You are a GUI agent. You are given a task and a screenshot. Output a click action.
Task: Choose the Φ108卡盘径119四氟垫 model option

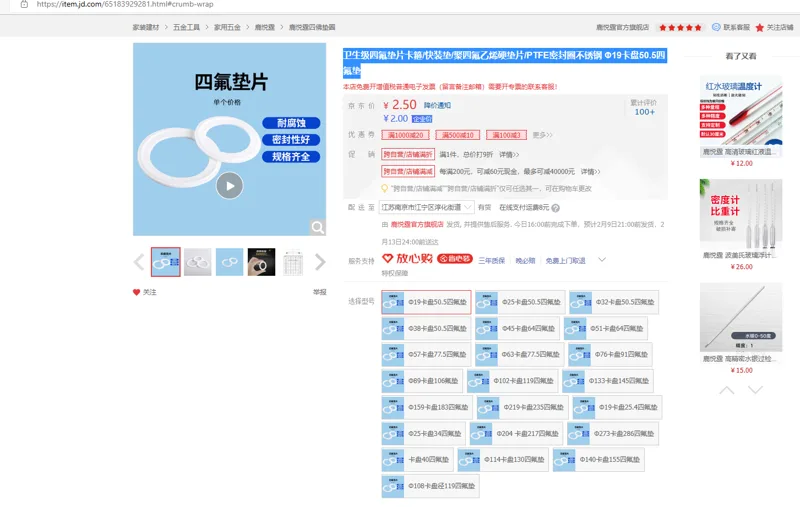430,487
